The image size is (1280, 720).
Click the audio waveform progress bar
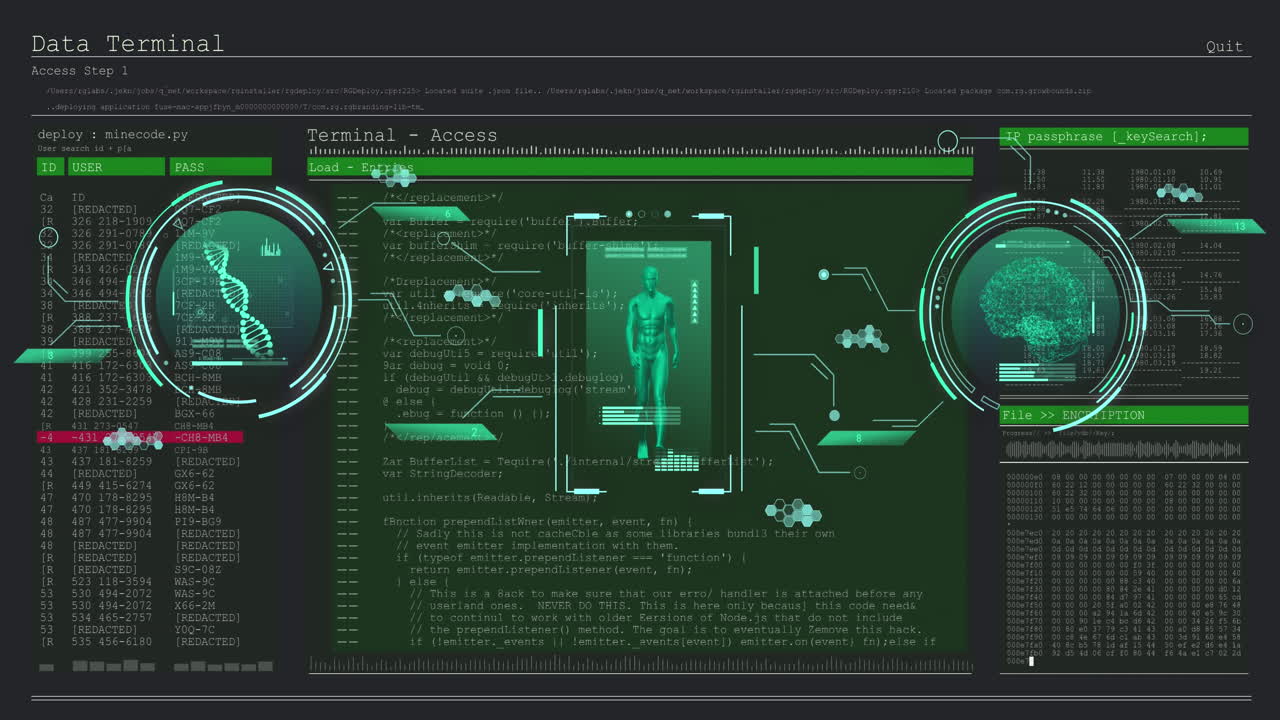click(1124, 450)
